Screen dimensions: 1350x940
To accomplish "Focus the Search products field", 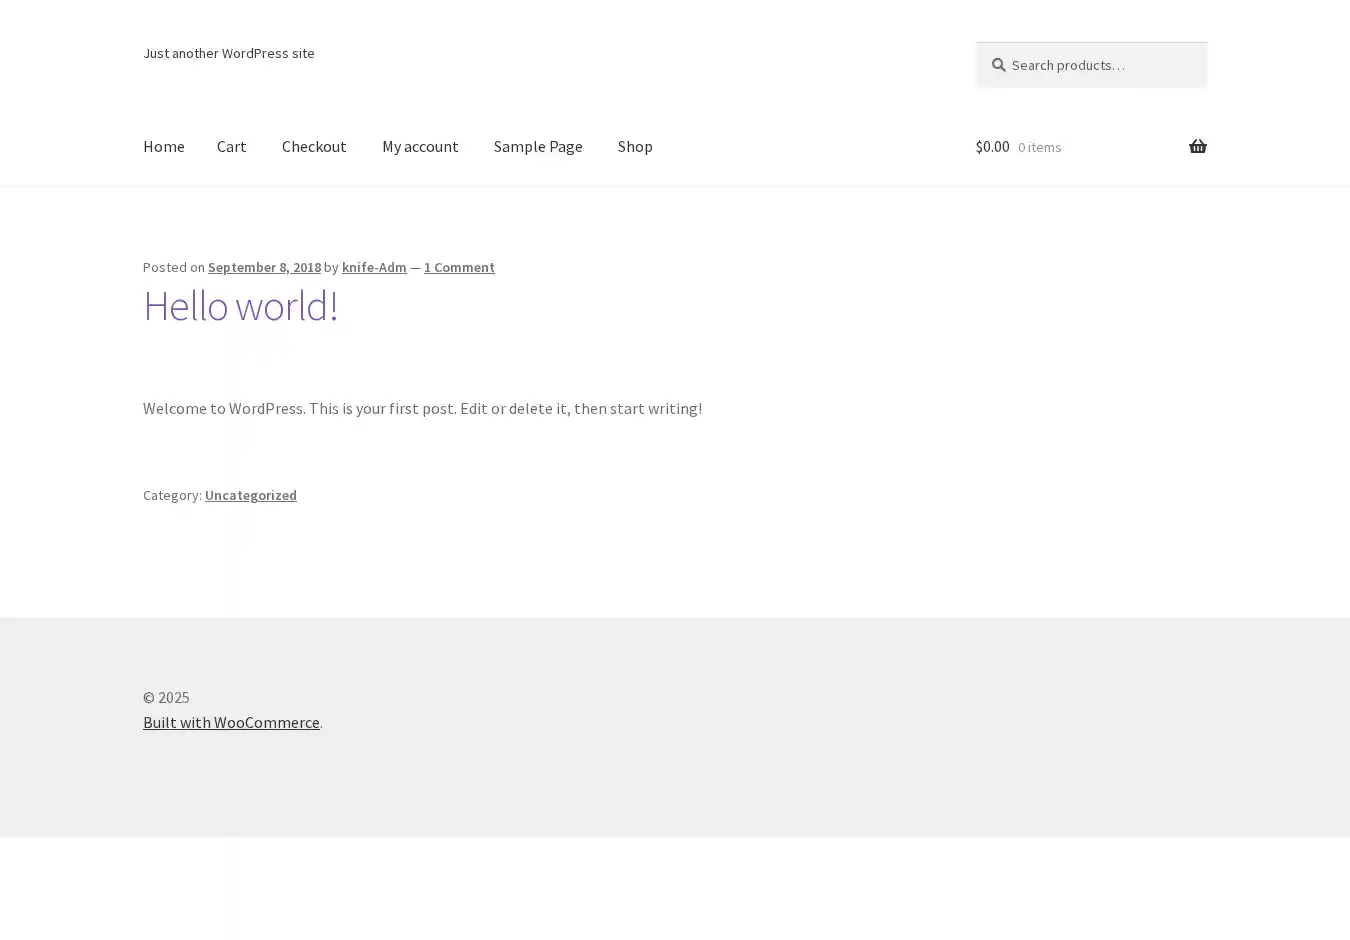I will [1100, 65].
